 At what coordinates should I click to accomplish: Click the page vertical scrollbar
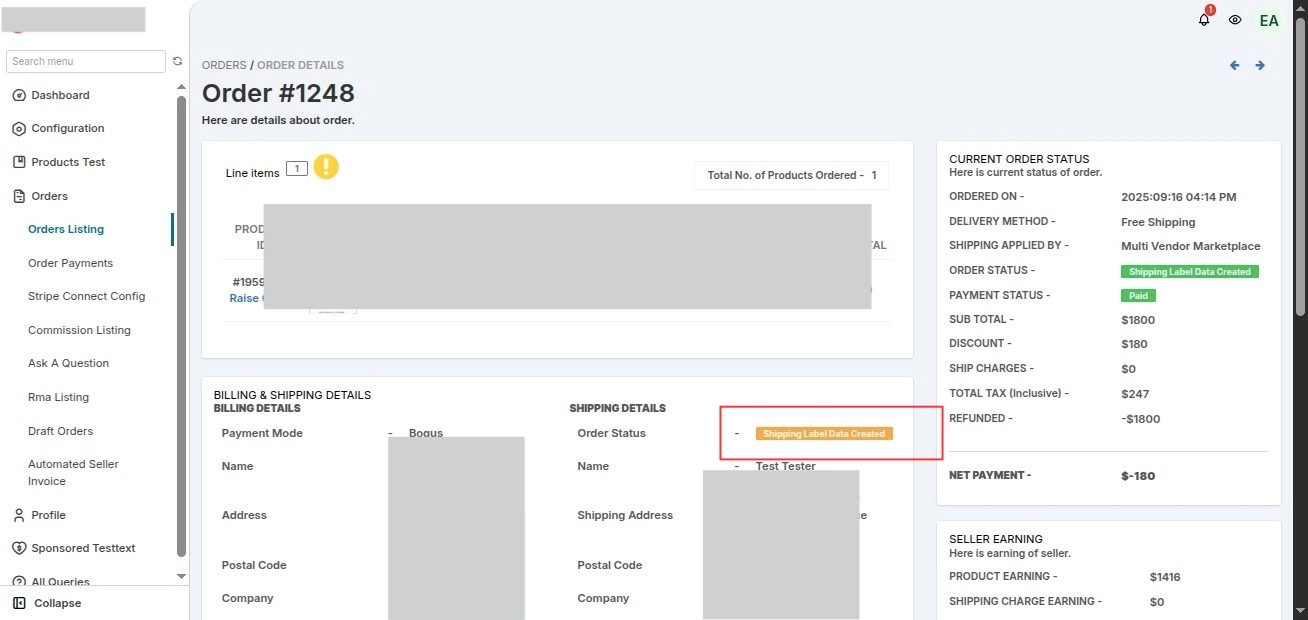(x=1300, y=165)
